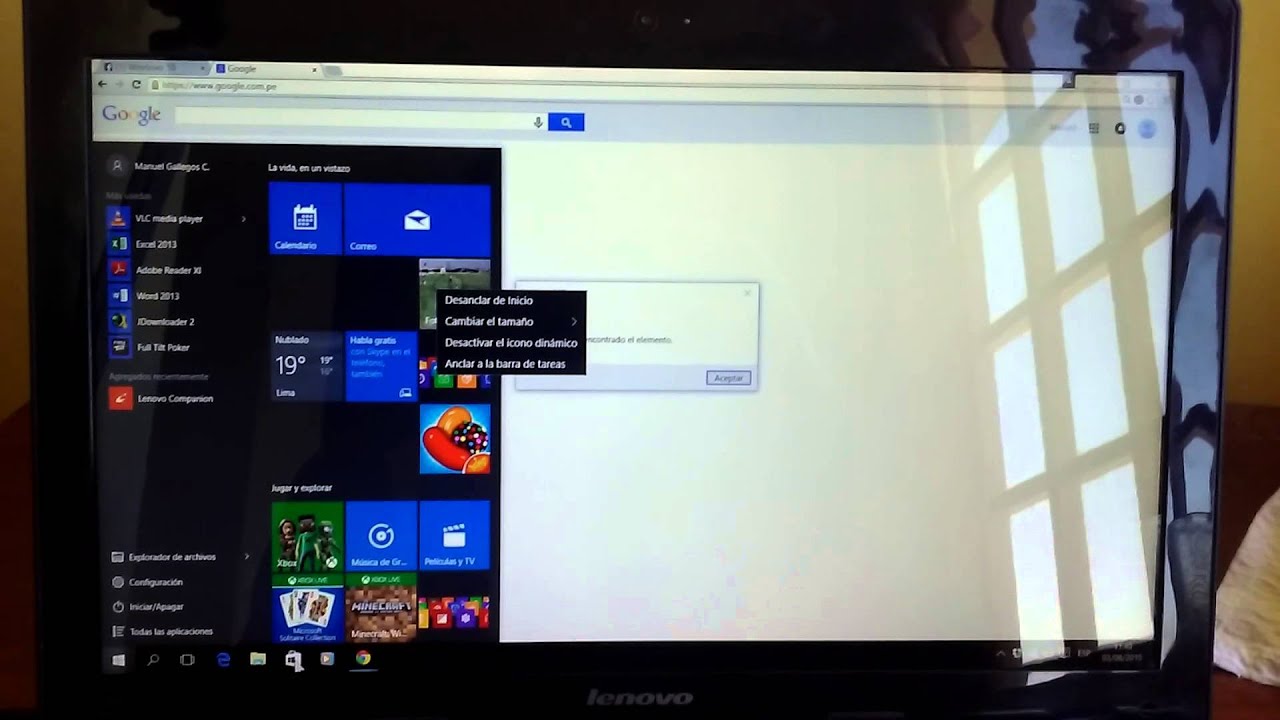Screen dimensions: 1280x720
Task: Open the Xbox tile
Action: [x=307, y=537]
